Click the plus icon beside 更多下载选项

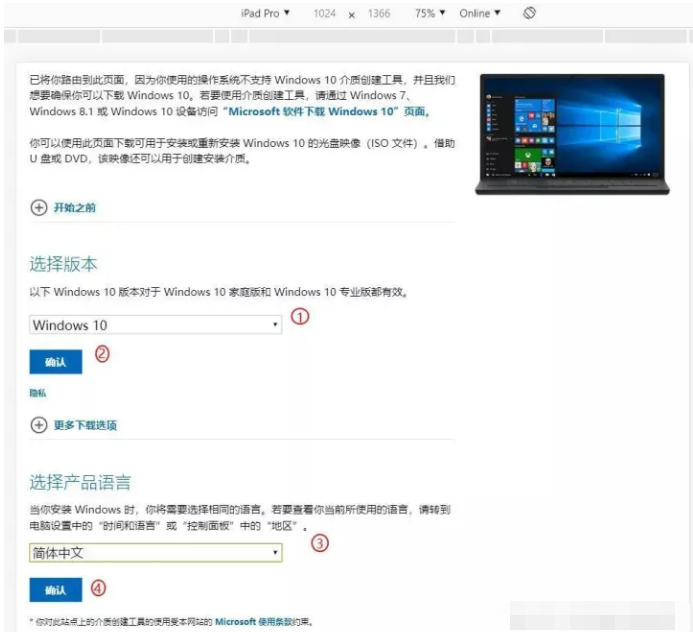(x=39, y=425)
